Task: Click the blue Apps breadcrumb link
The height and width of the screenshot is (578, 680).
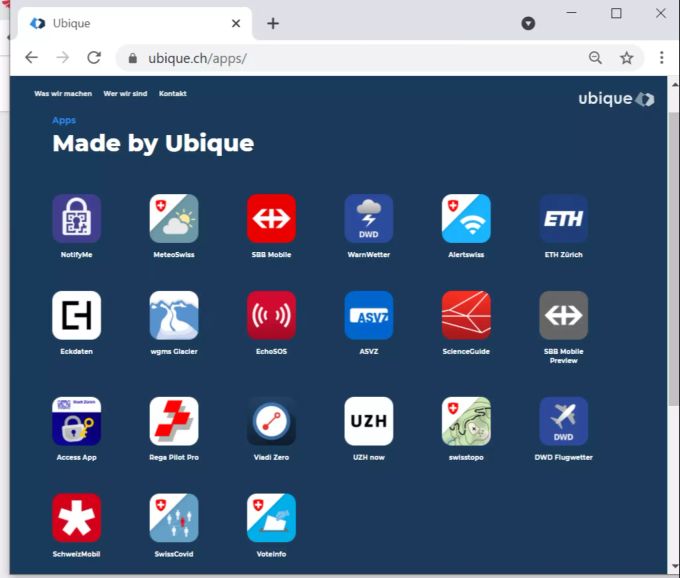Action: click(64, 120)
